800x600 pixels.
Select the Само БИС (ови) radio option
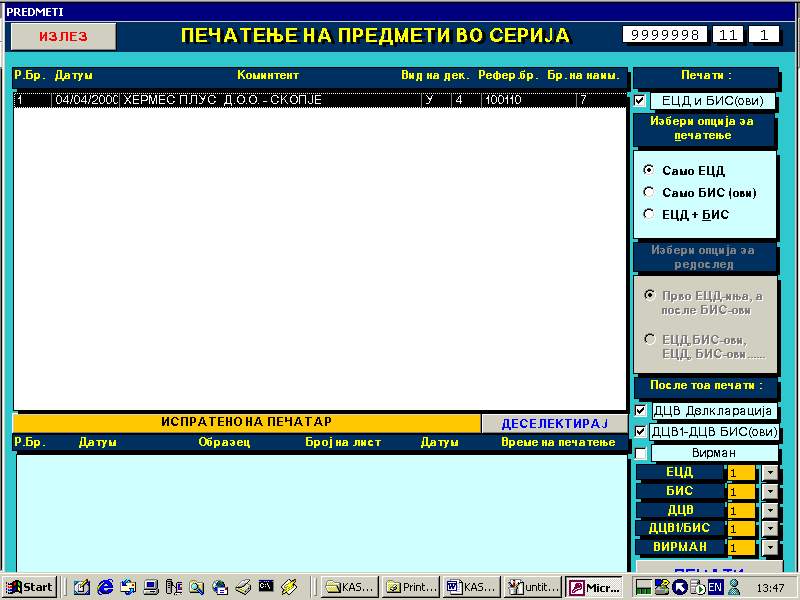pyautogui.click(x=649, y=192)
